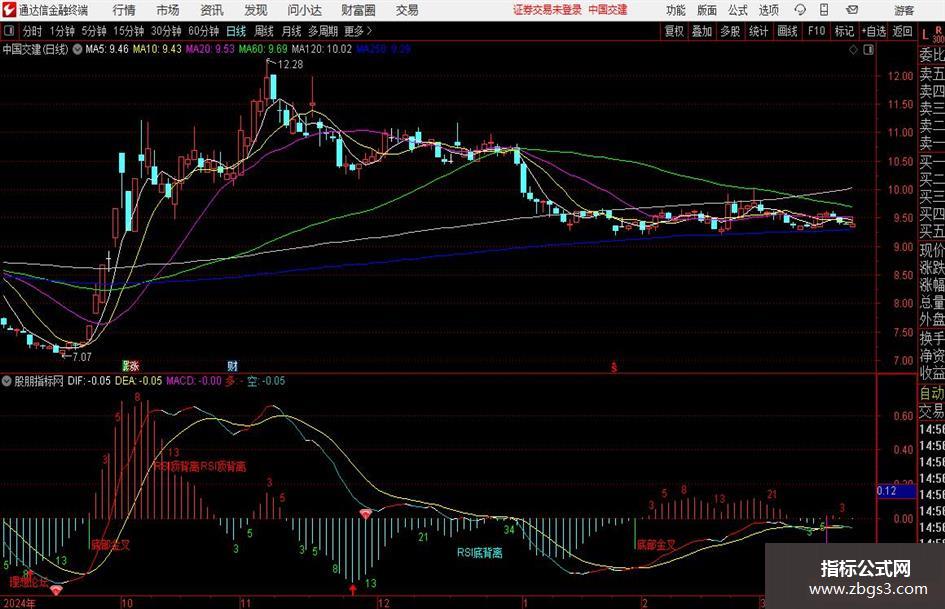Open the 公式 menu
Screen dimensions: 945x609
tap(738, 10)
